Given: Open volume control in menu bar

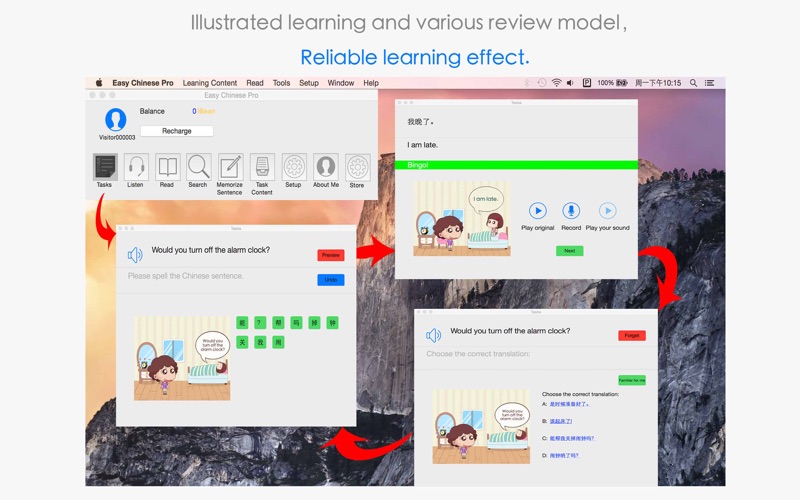Looking at the screenshot, I should 570,83.
